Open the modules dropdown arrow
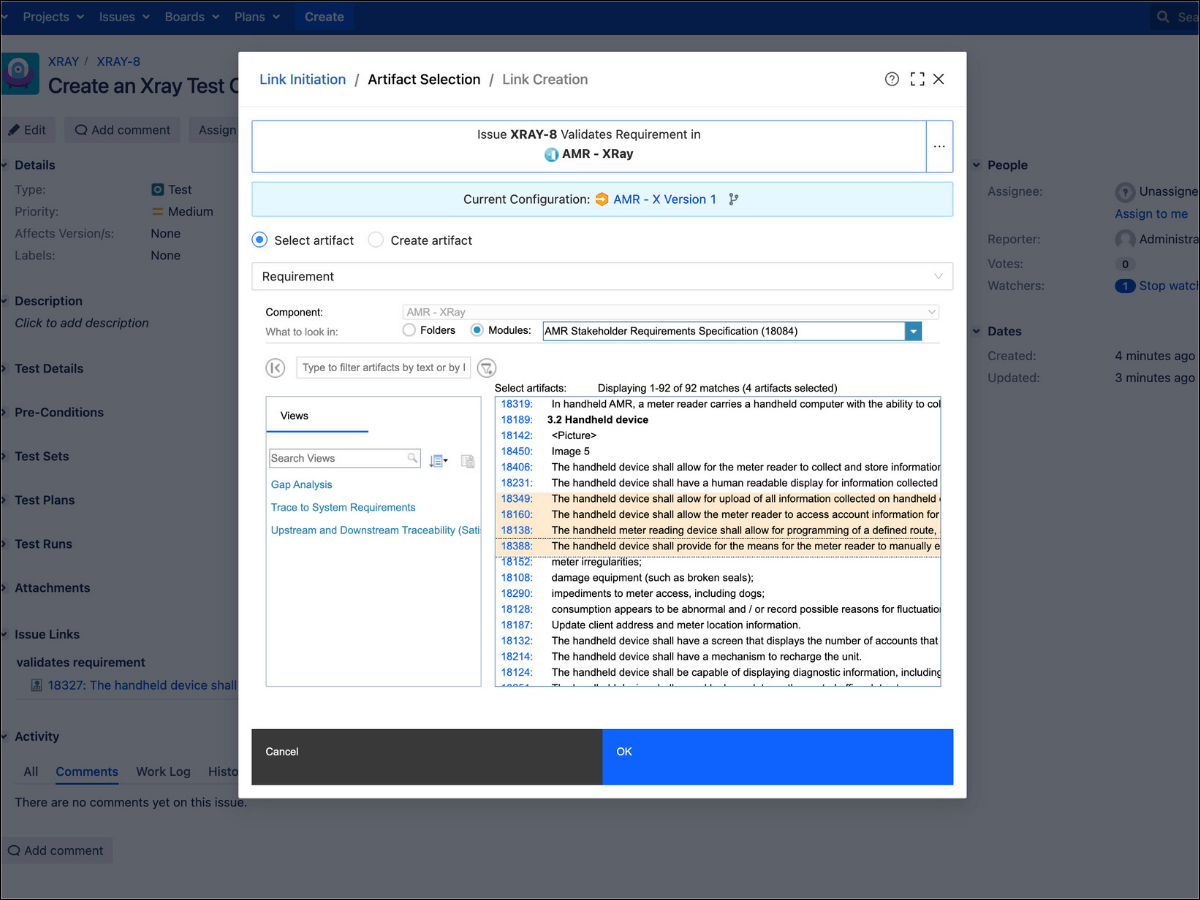 point(913,331)
